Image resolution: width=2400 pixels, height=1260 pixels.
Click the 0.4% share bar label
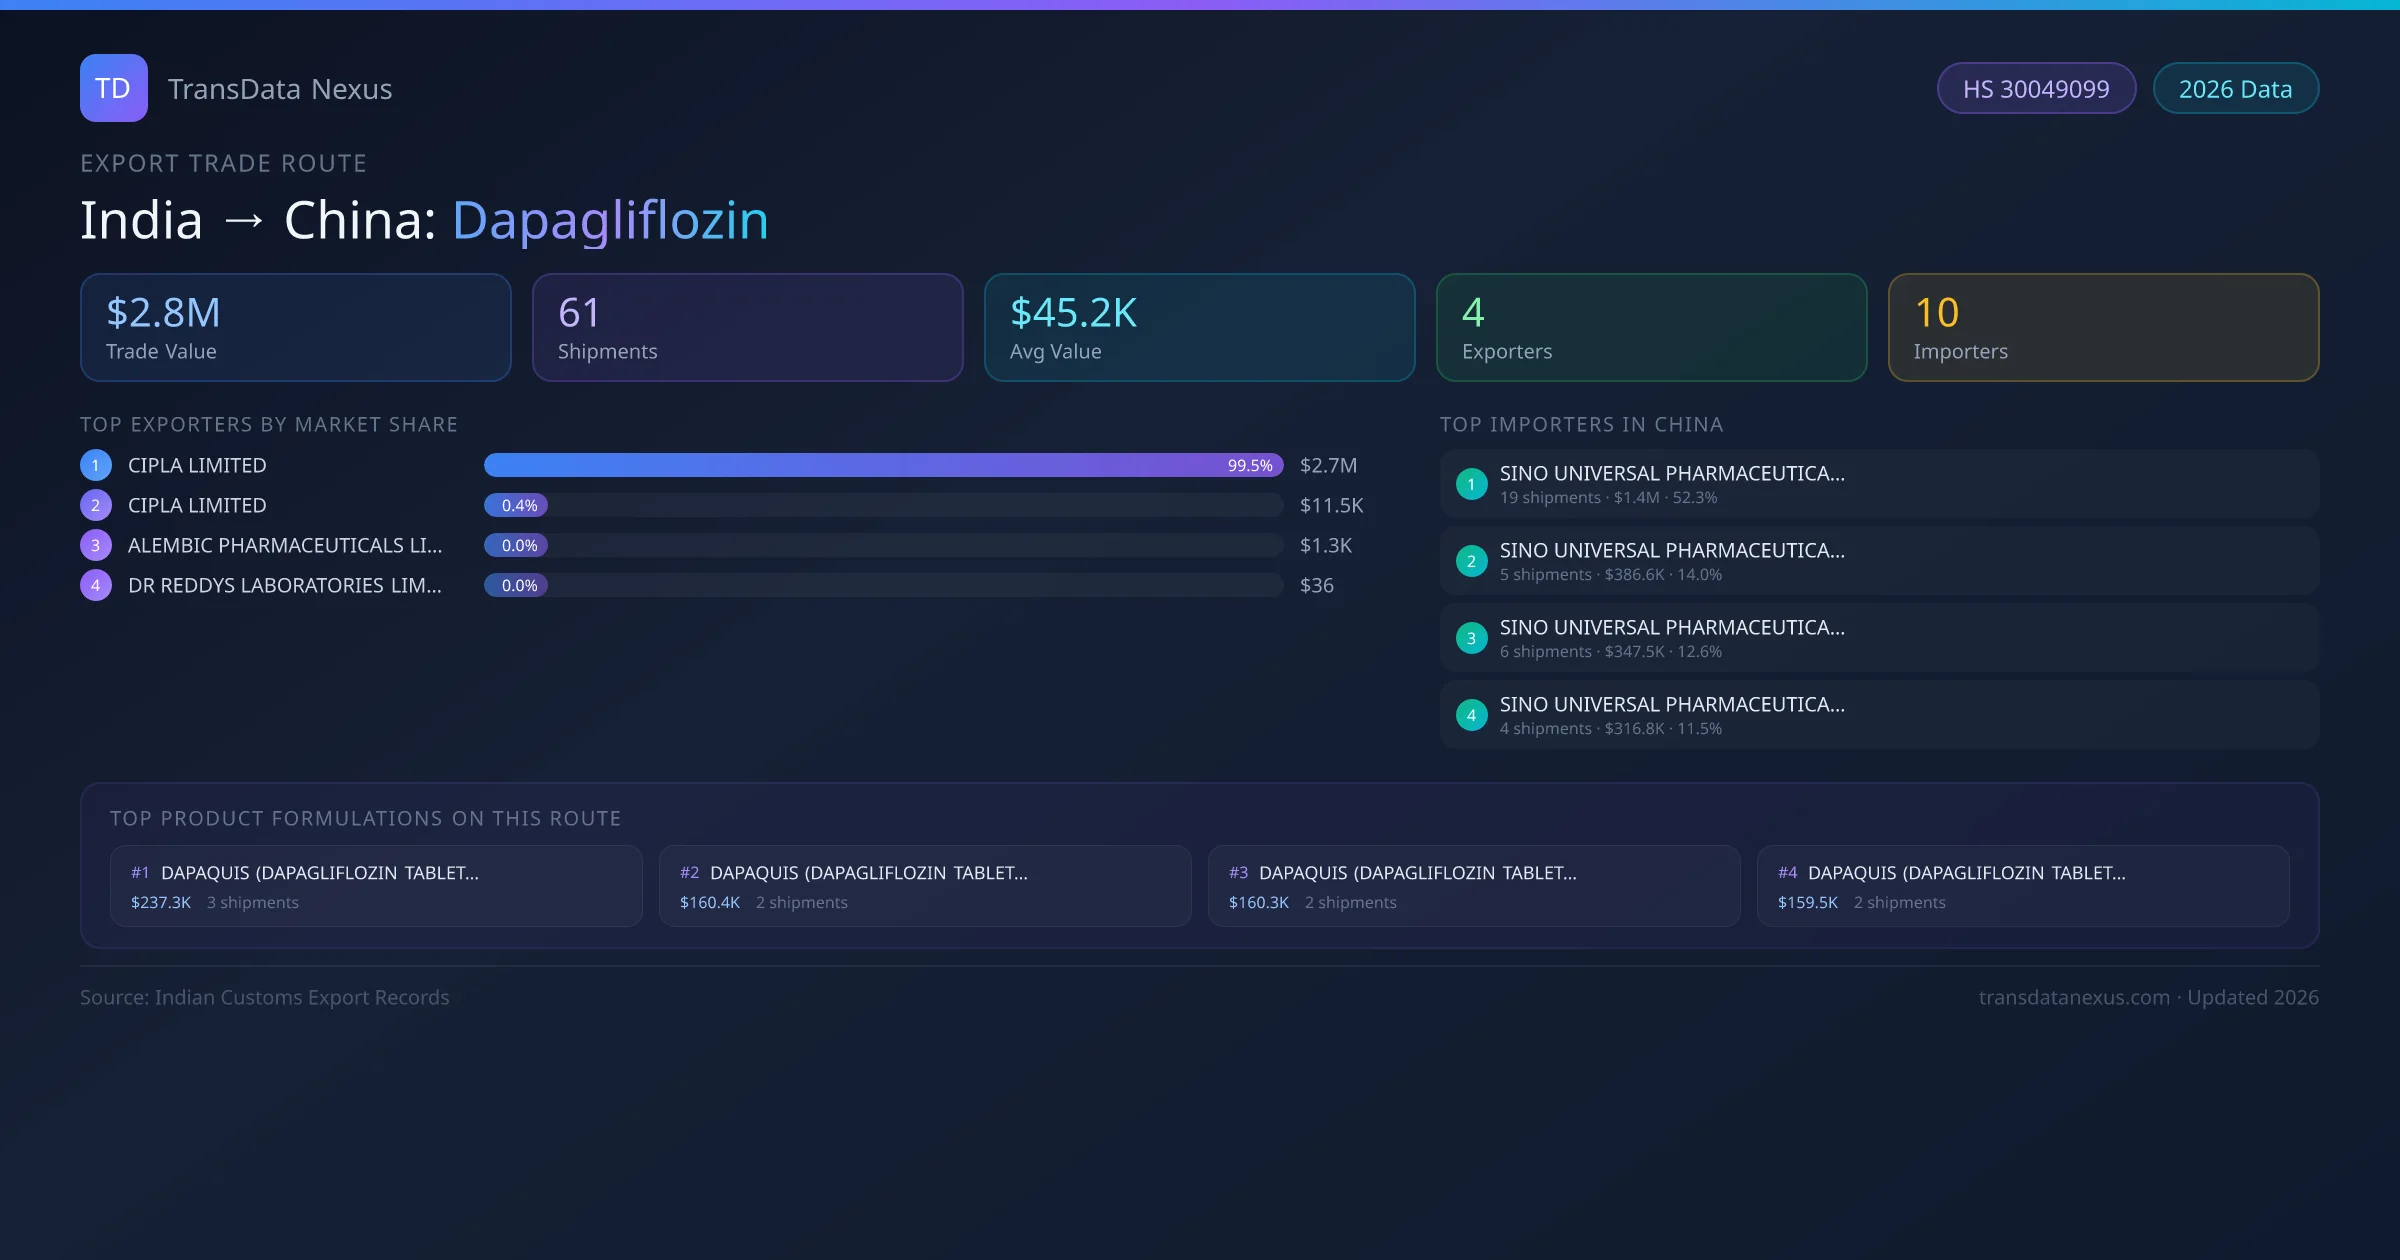pos(519,505)
